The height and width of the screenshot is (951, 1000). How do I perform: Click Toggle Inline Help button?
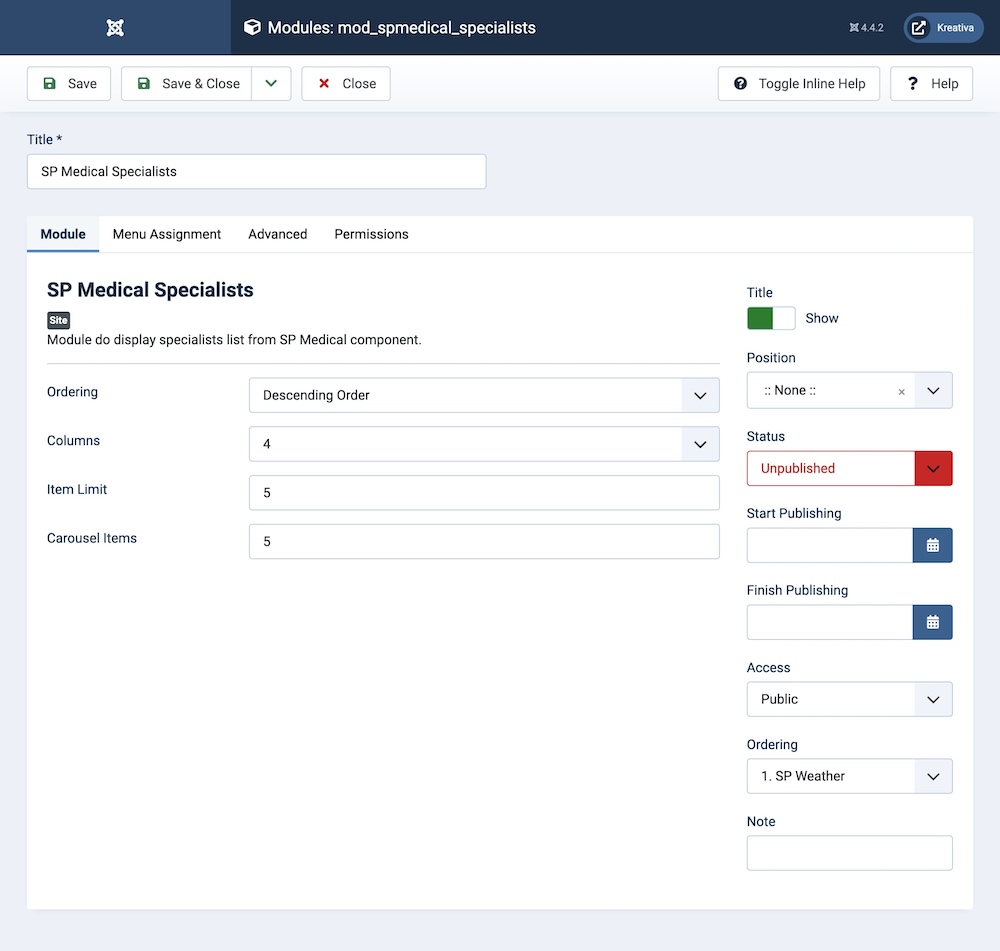799,84
